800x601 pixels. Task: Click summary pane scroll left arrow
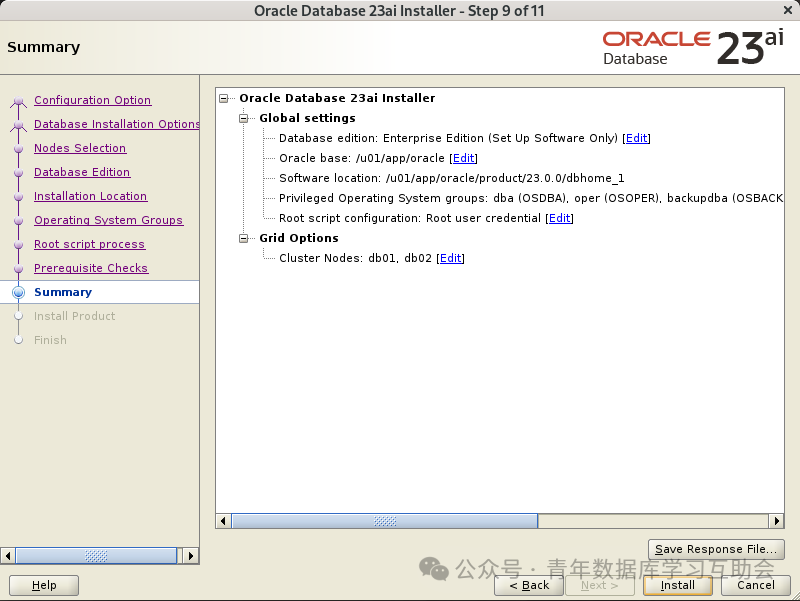(223, 521)
